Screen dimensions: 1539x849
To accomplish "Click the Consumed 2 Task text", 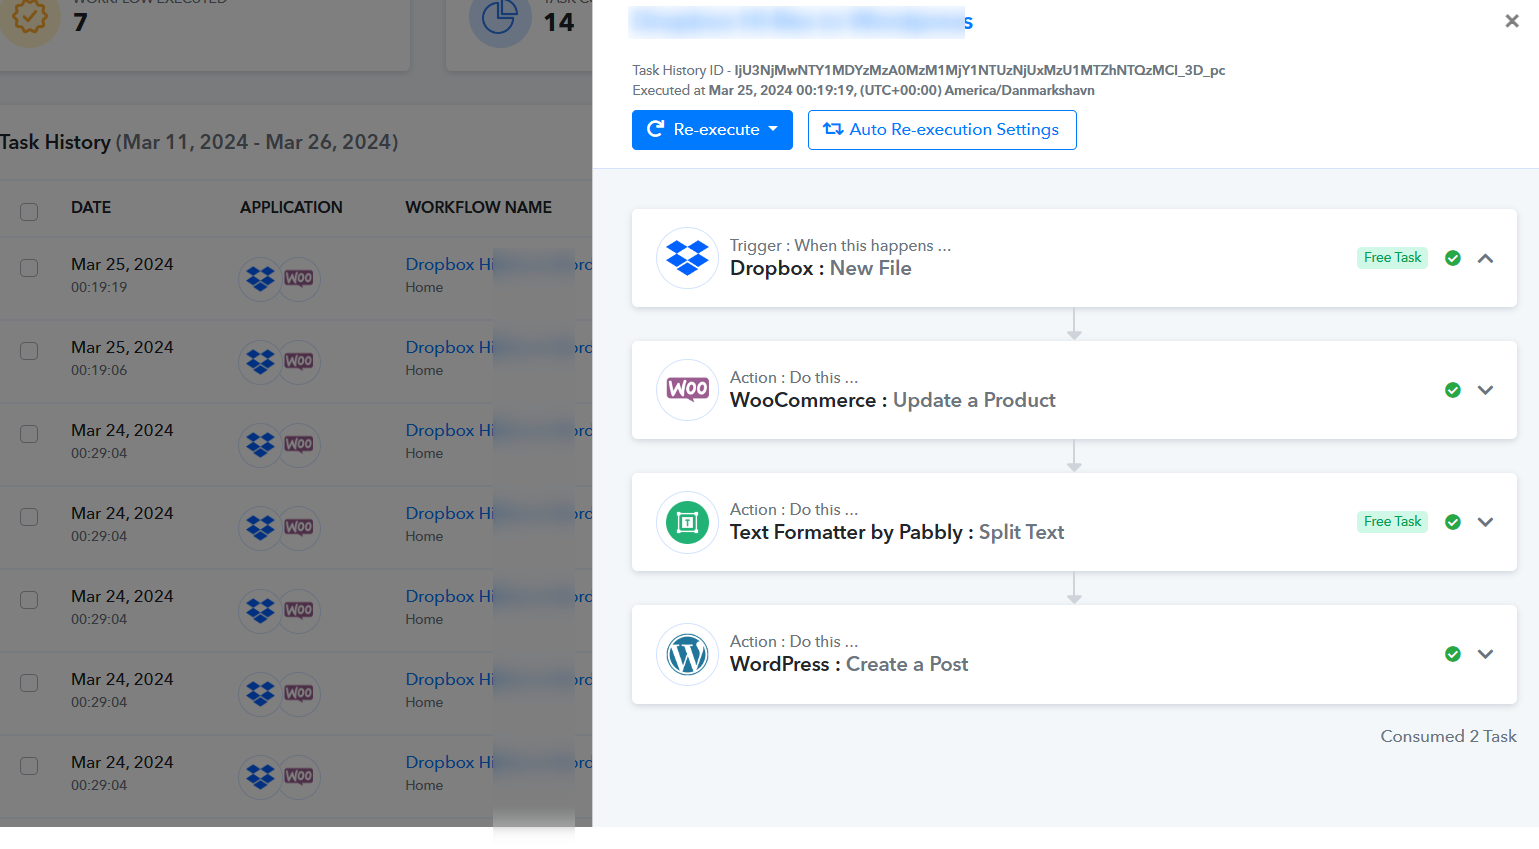I will [x=1448, y=736].
